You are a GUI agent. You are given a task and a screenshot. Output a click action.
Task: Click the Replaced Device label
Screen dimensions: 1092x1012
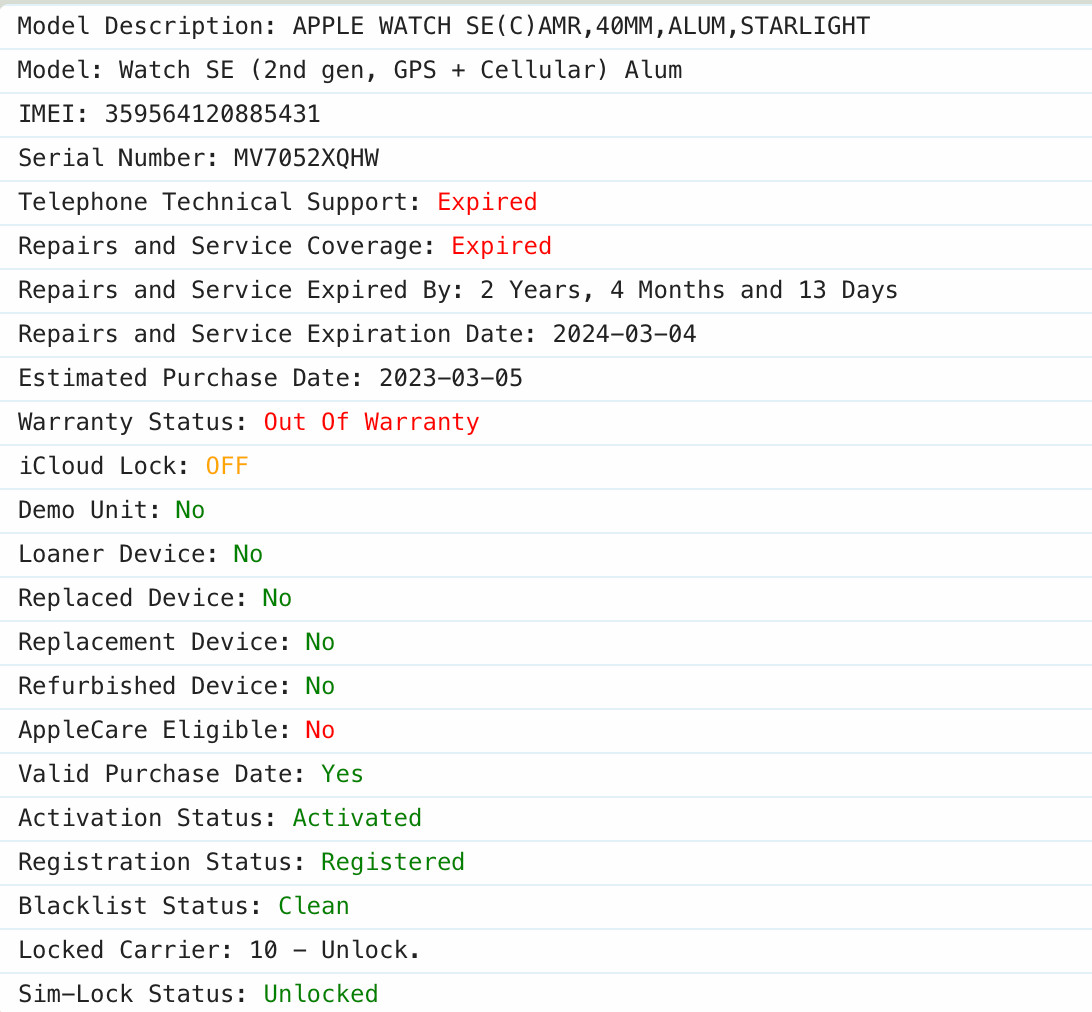pyautogui.click(x=132, y=598)
